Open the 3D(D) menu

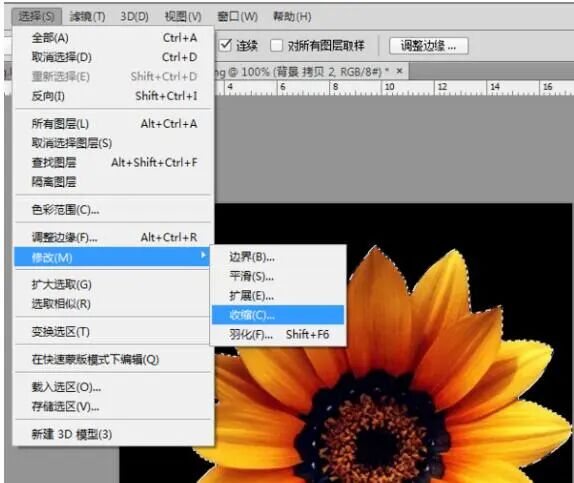[134, 16]
